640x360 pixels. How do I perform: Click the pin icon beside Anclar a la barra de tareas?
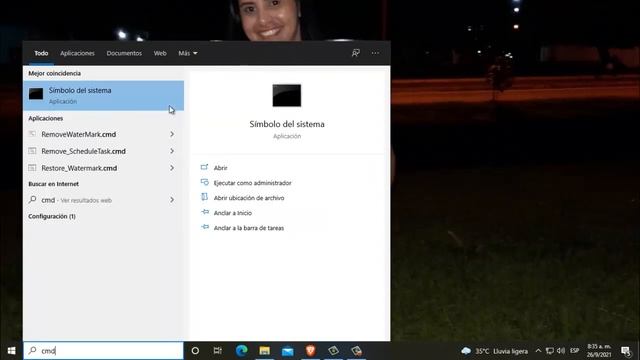click(205, 227)
